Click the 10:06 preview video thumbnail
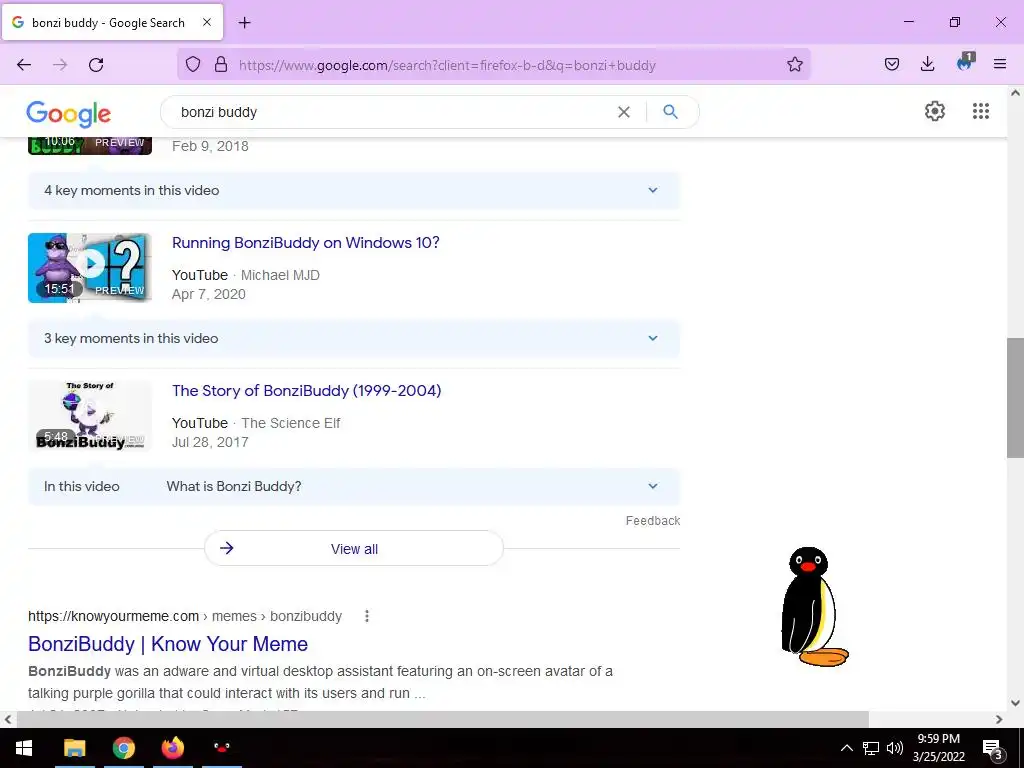Image resolution: width=1024 pixels, height=768 pixels. pyautogui.click(x=90, y=145)
